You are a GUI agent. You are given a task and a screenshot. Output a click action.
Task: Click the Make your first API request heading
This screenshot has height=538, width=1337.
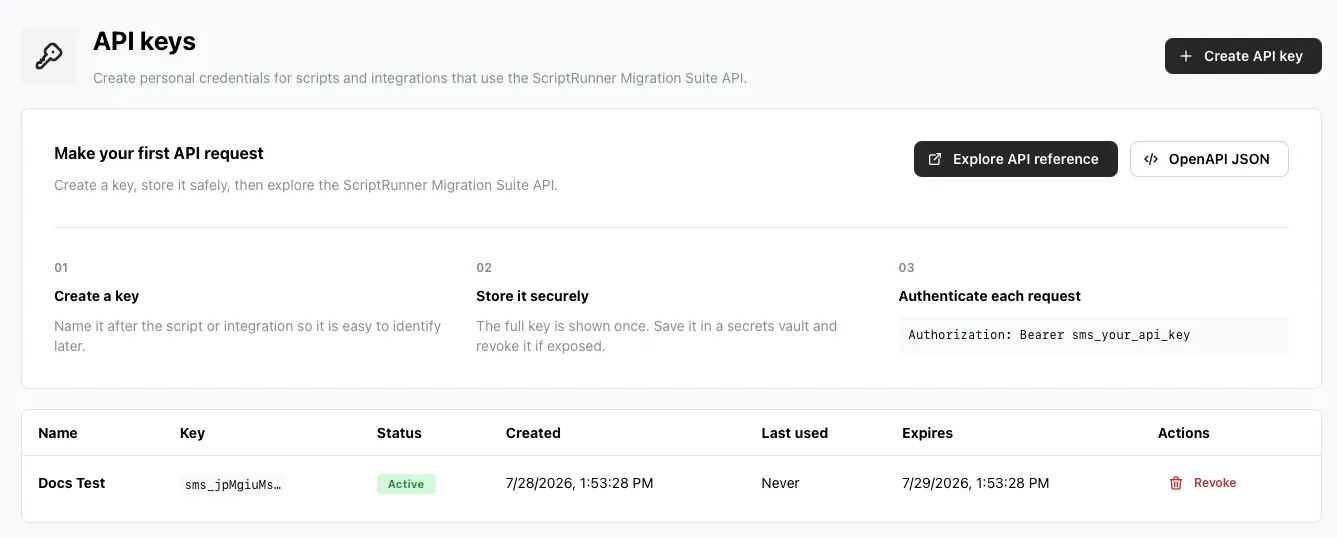[159, 153]
